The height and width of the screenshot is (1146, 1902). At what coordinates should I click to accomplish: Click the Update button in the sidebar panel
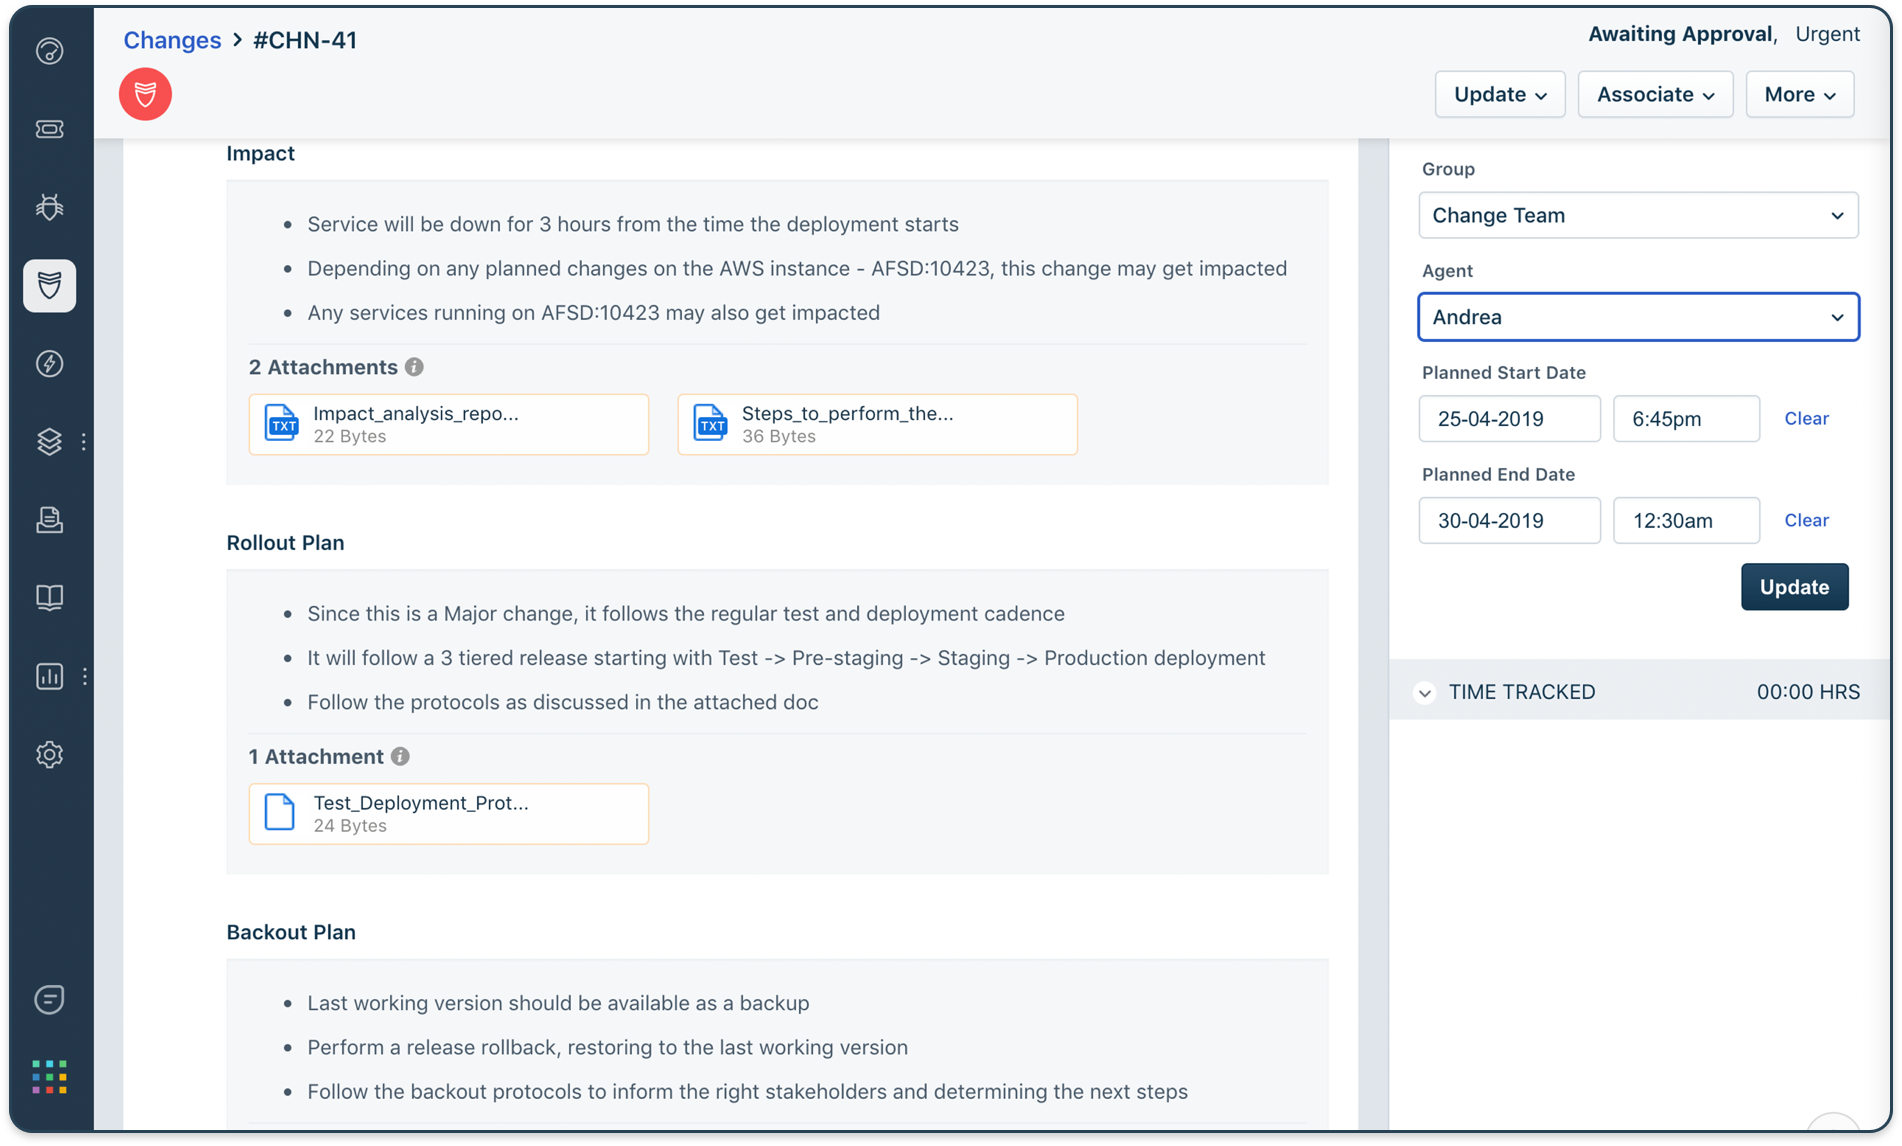pos(1794,587)
